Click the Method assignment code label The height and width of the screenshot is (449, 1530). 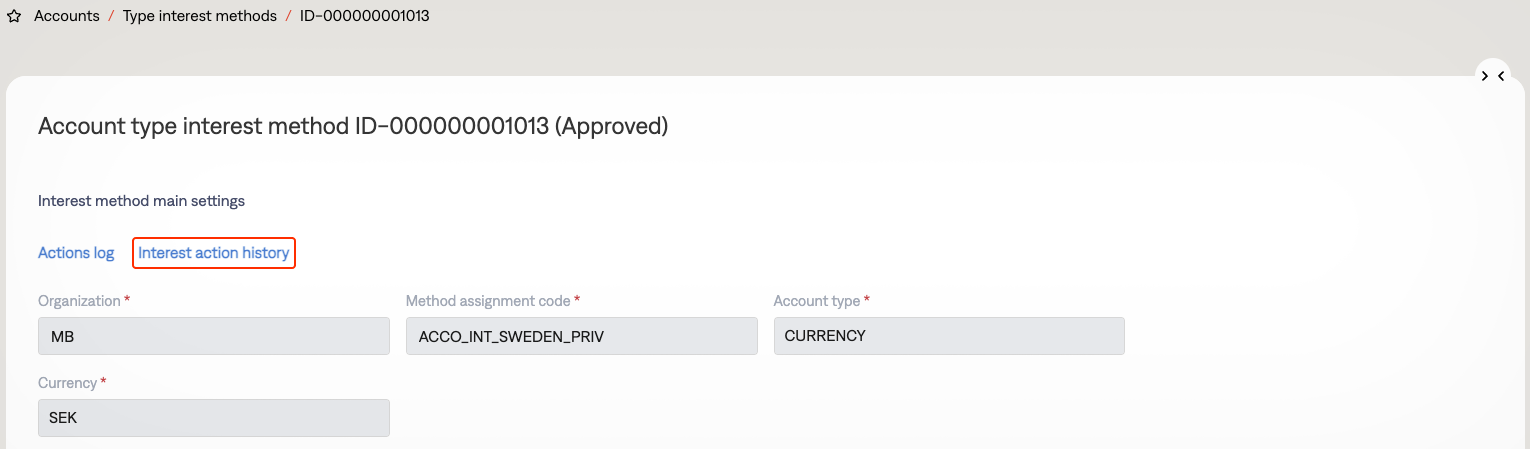coord(487,301)
